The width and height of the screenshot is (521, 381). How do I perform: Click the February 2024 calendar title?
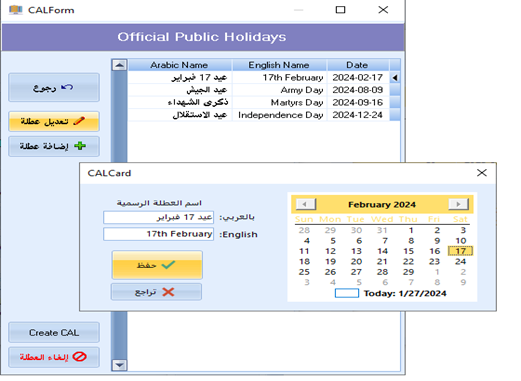click(x=382, y=204)
